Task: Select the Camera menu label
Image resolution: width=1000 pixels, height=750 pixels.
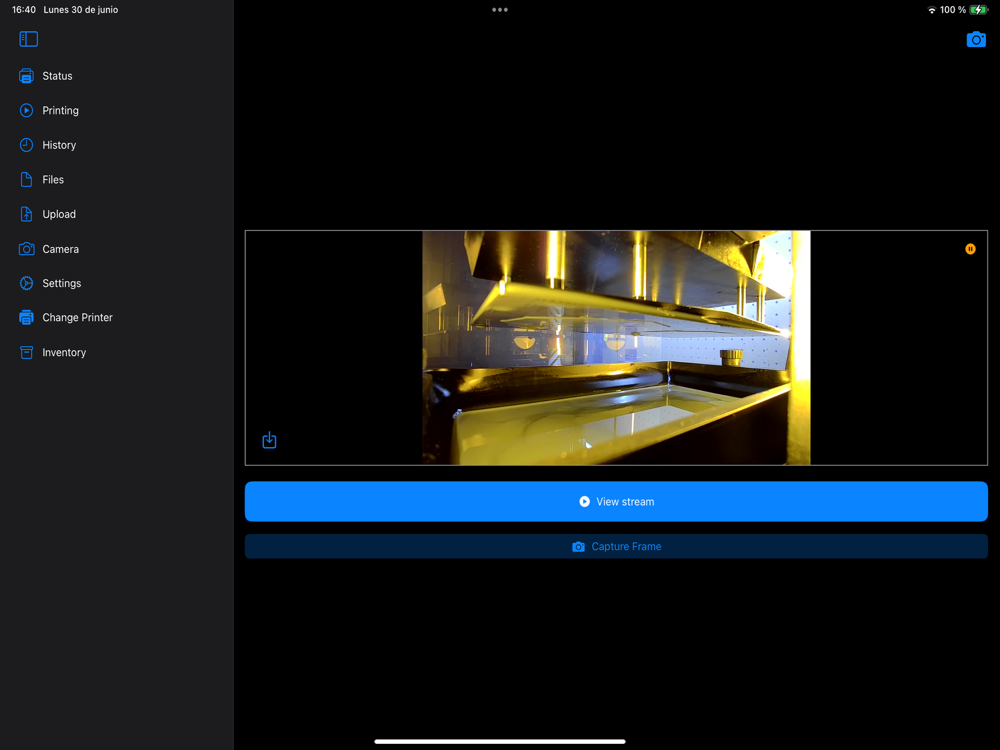Action: (61, 249)
